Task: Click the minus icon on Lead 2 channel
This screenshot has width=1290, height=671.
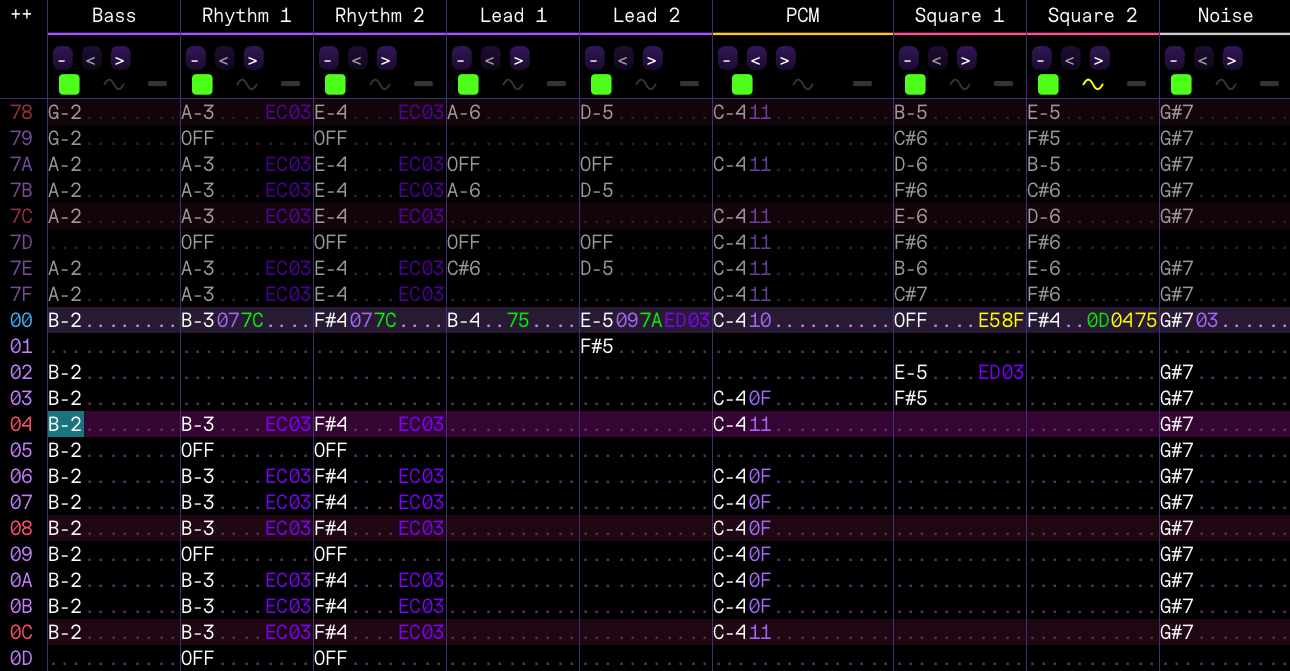Action: pos(595,58)
